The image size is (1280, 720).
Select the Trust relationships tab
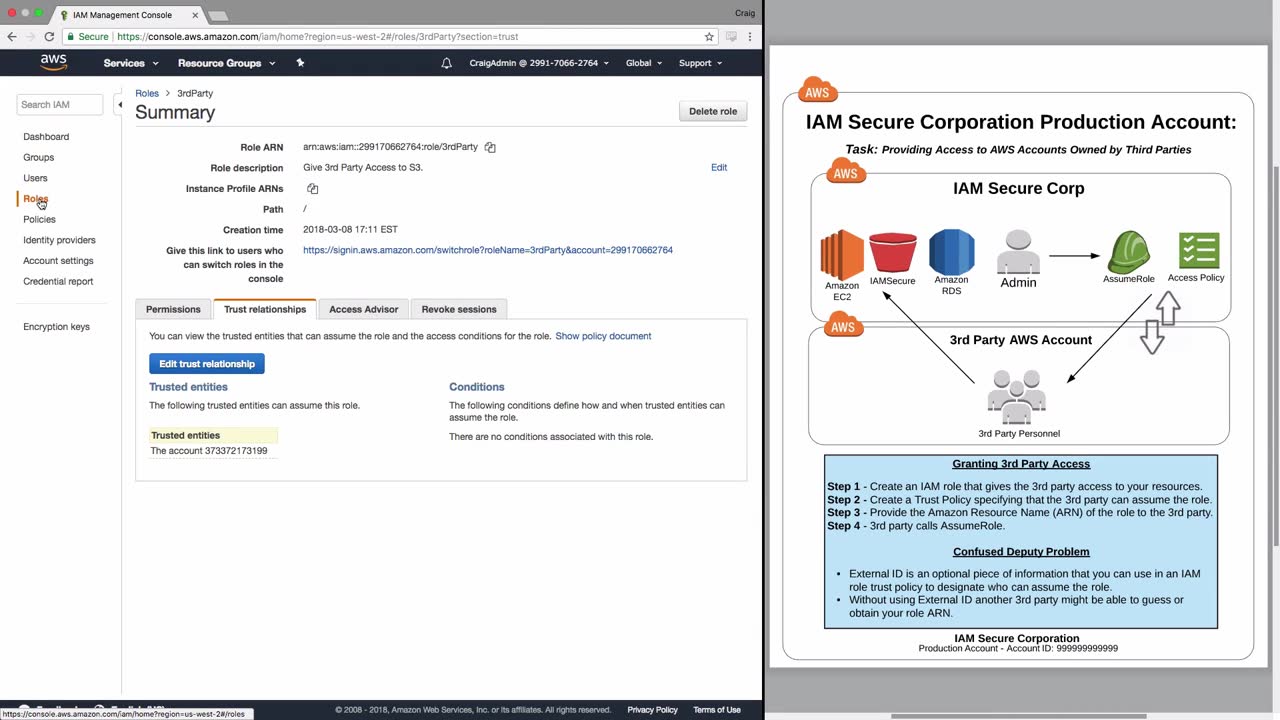coord(265,309)
